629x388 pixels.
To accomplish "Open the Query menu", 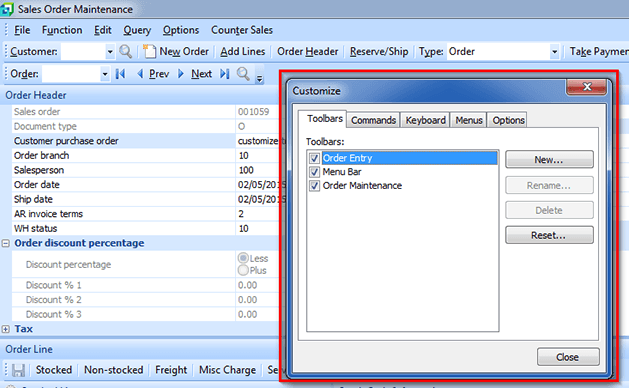I will pyautogui.click(x=137, y=30).
